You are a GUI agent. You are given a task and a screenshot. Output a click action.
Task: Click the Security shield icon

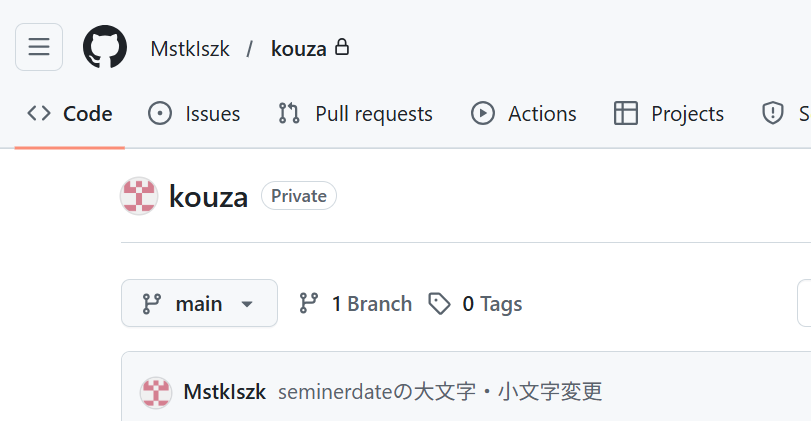(773, 113)
